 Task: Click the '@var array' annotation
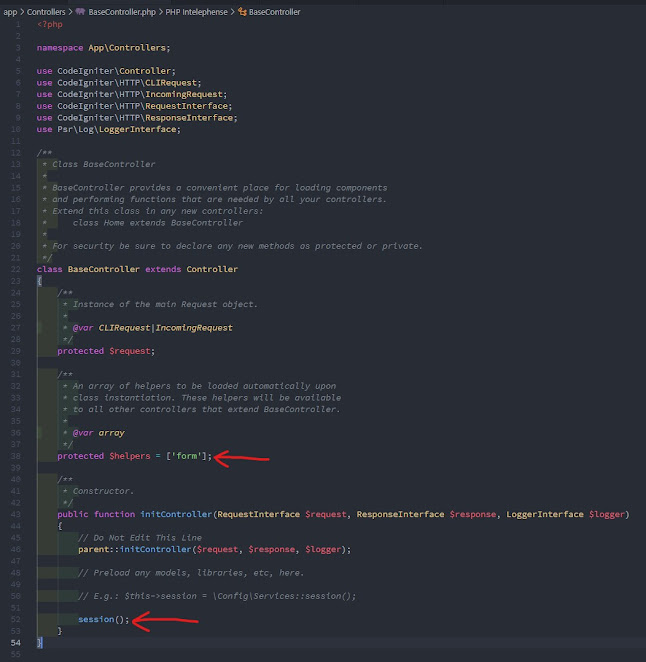(x=98, y=433)
